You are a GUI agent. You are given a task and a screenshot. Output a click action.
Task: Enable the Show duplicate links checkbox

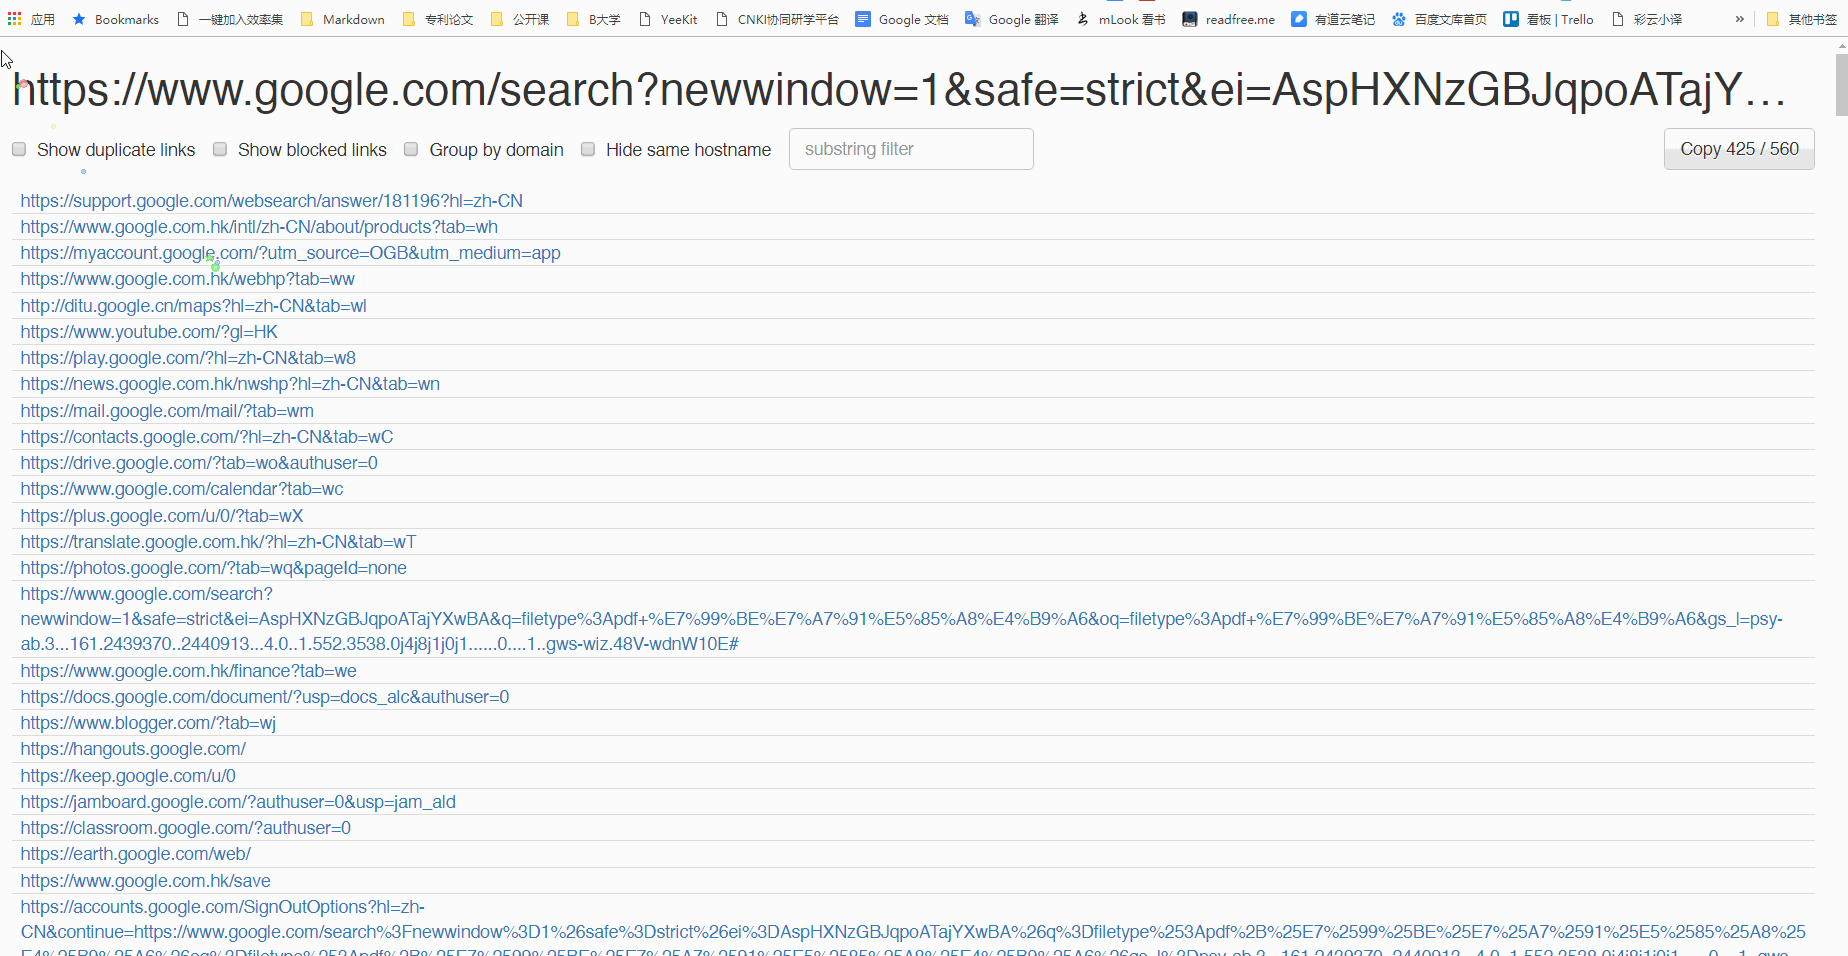(x=19, y=150)
